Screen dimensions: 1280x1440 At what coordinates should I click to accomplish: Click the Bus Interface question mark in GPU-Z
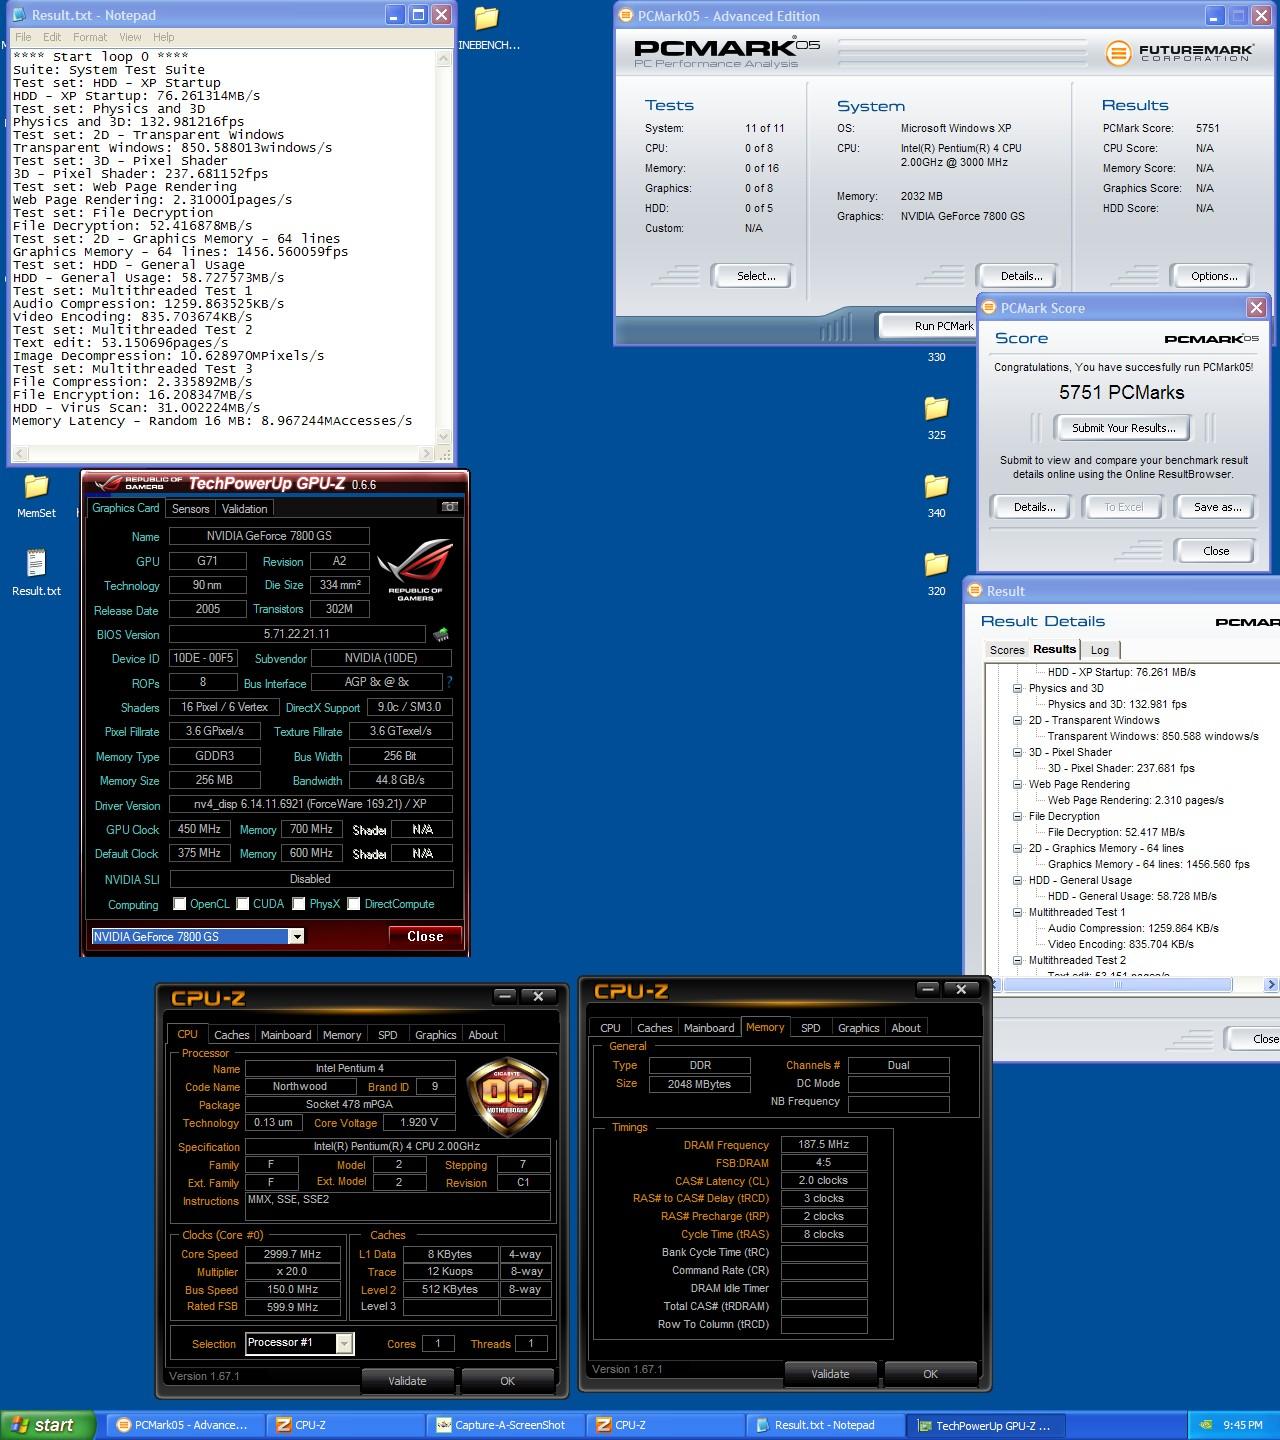(x=449, y=682)
